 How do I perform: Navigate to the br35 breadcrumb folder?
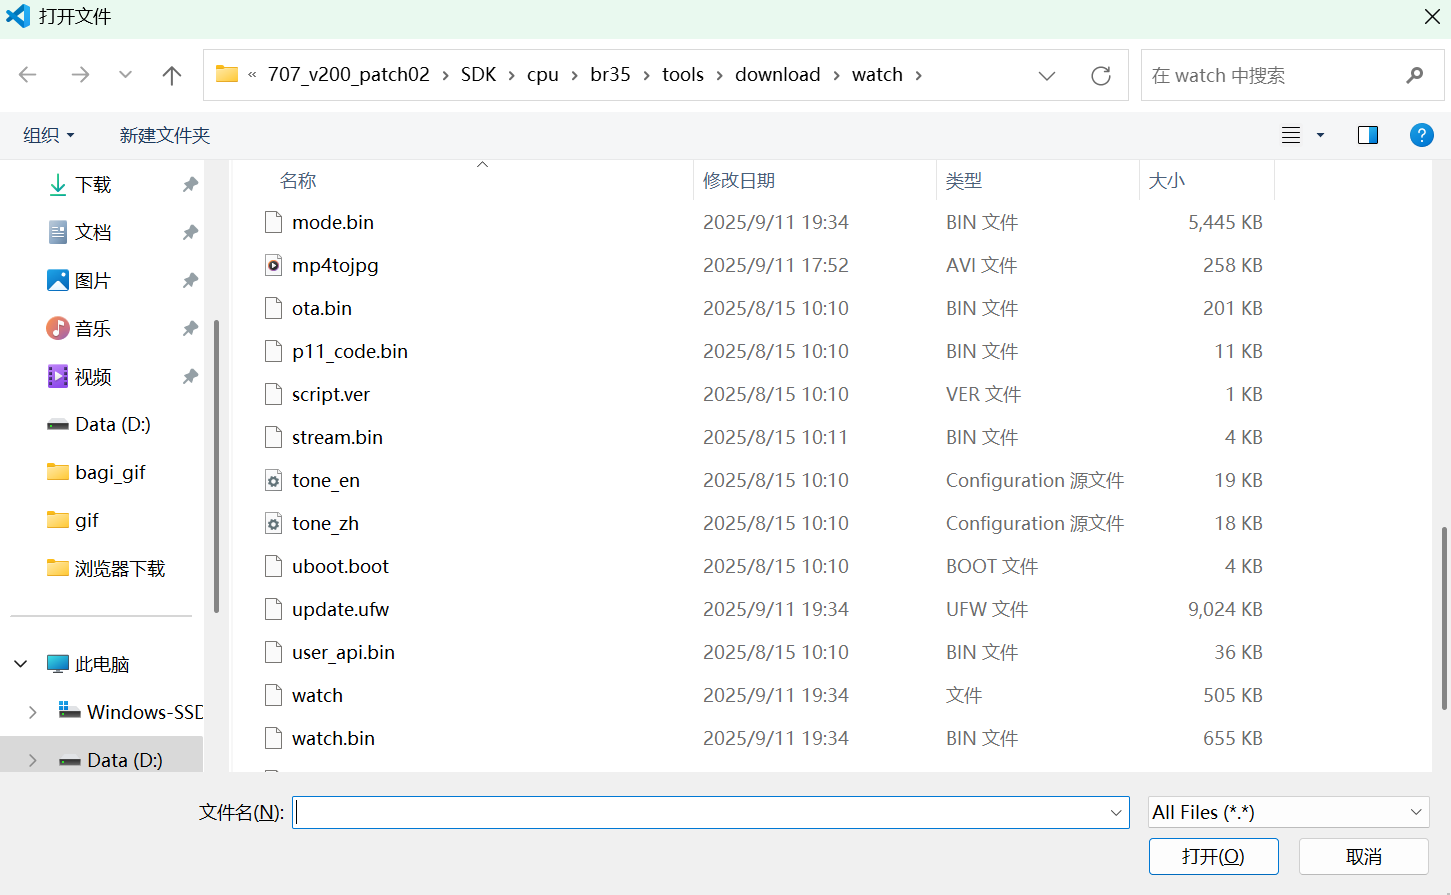pos(610,75)
